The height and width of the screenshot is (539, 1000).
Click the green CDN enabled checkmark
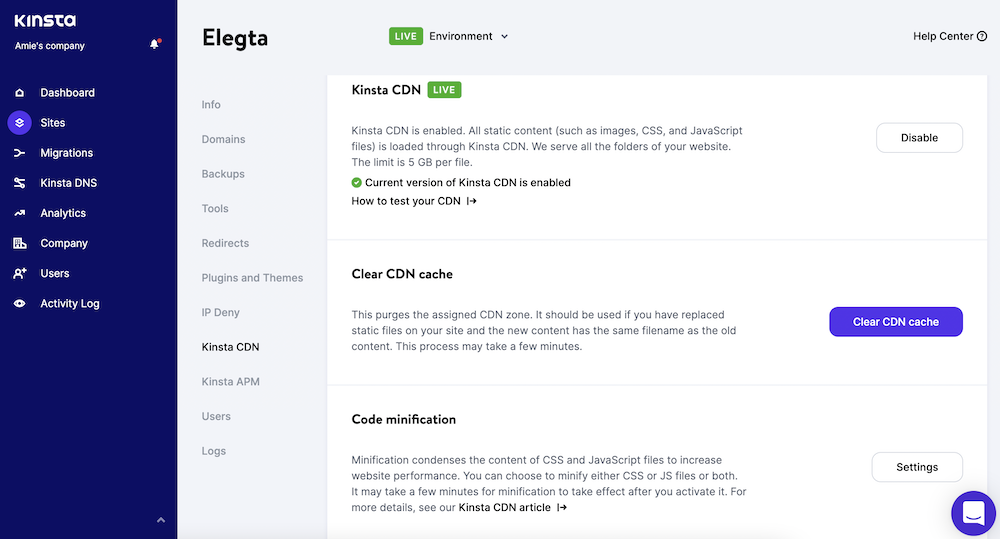pos(357,182)
